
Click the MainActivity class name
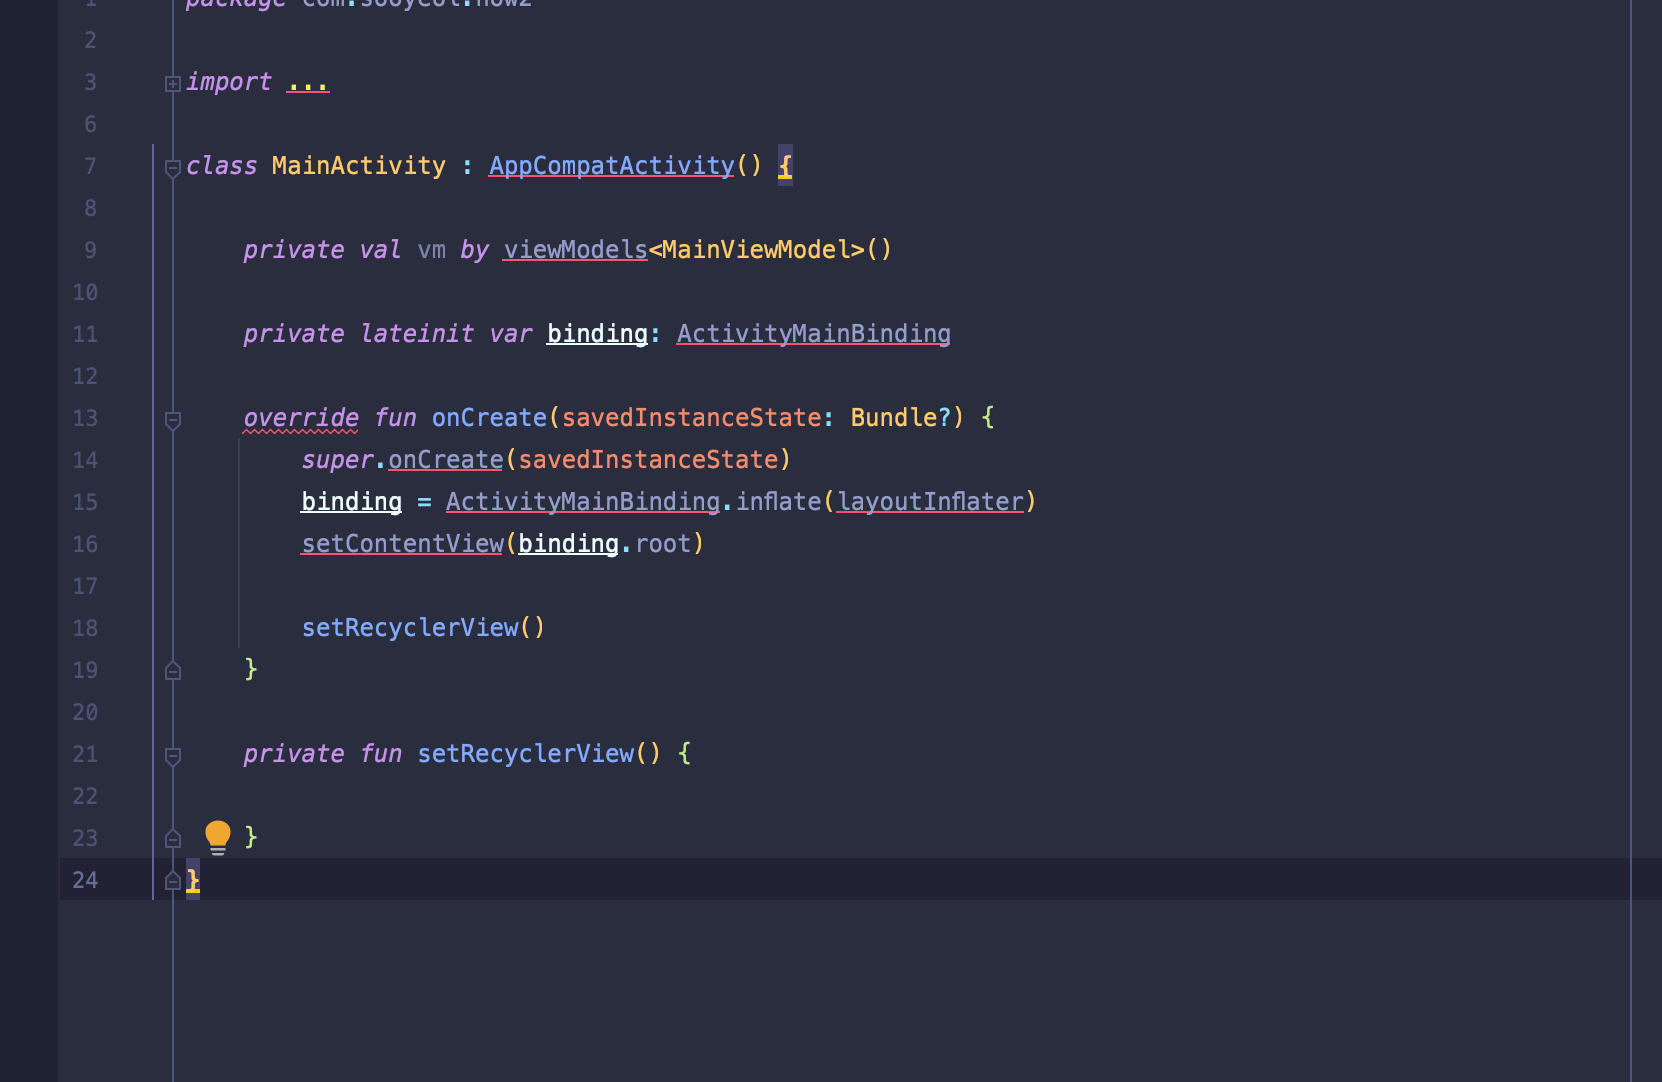click(x=359, y=166)
